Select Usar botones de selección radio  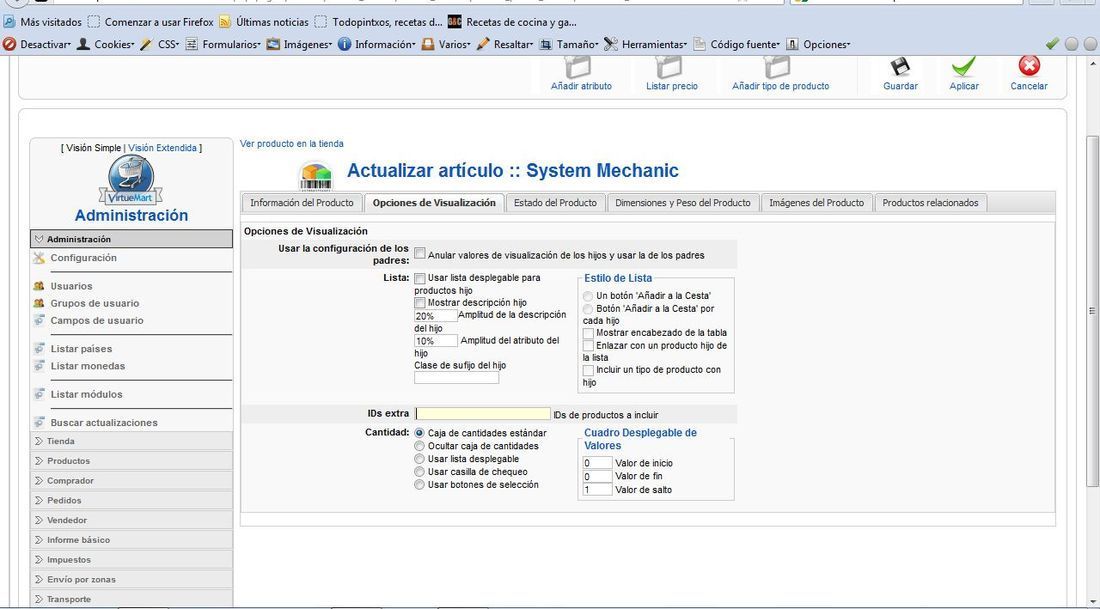coord(420,485)
